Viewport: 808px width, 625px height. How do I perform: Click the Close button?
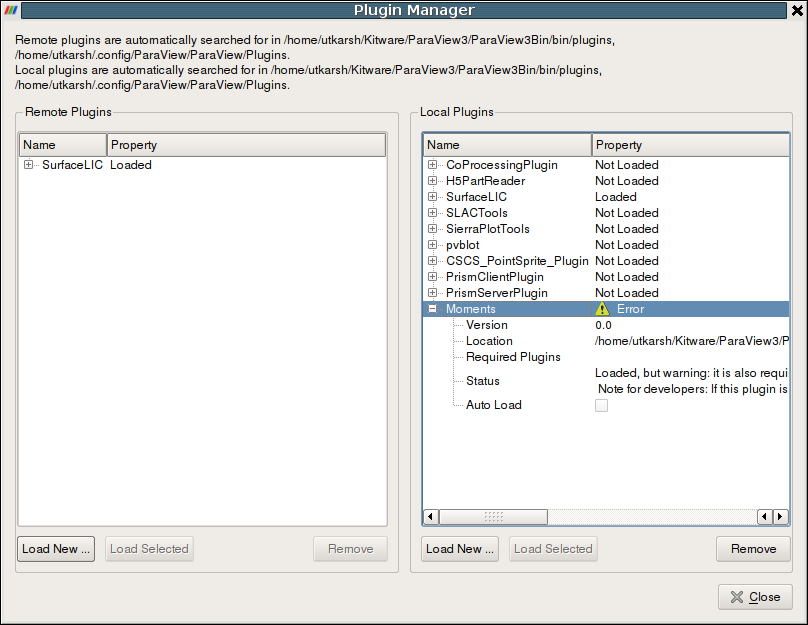(755, 597)
